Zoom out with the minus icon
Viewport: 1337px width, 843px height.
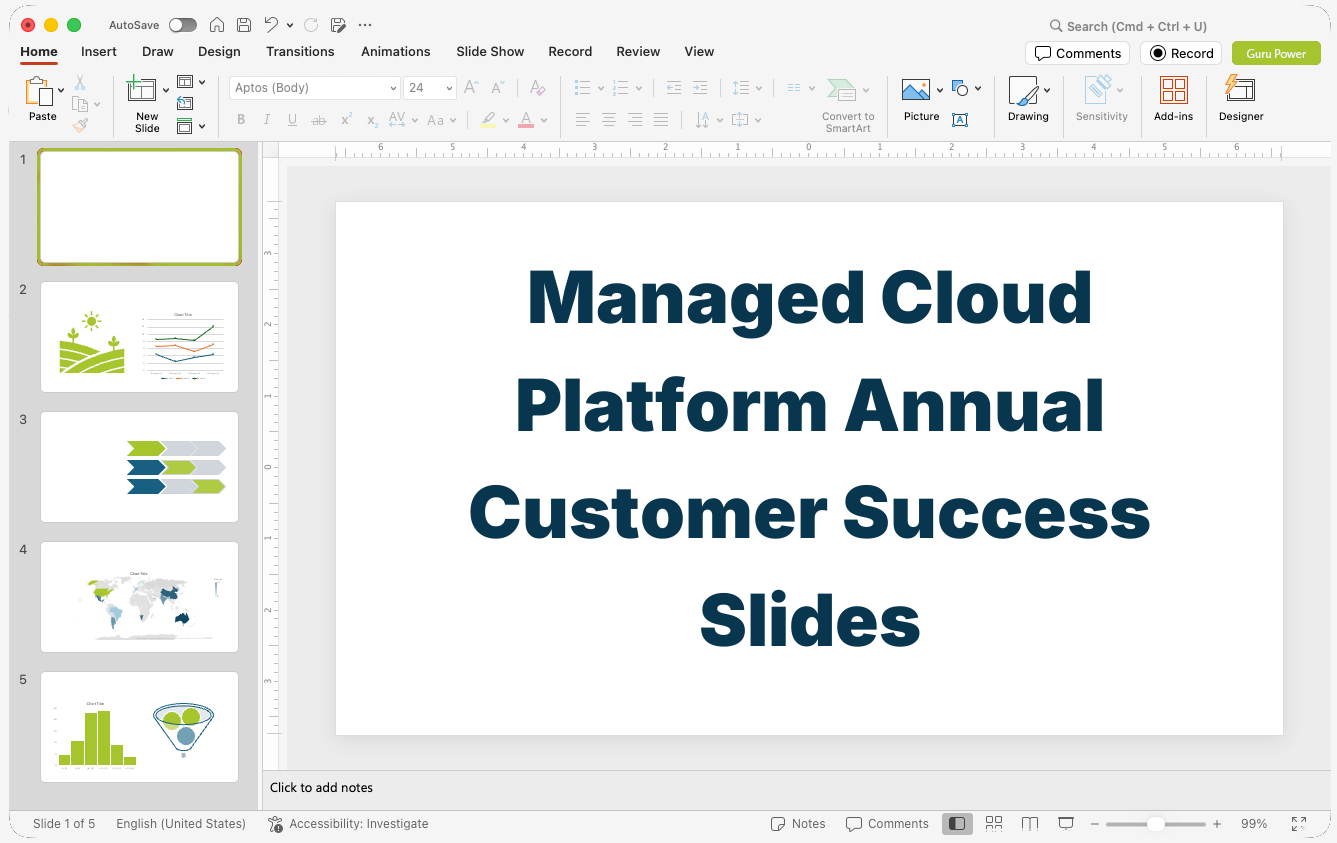pyautogui.click(x=1095, y=824)
